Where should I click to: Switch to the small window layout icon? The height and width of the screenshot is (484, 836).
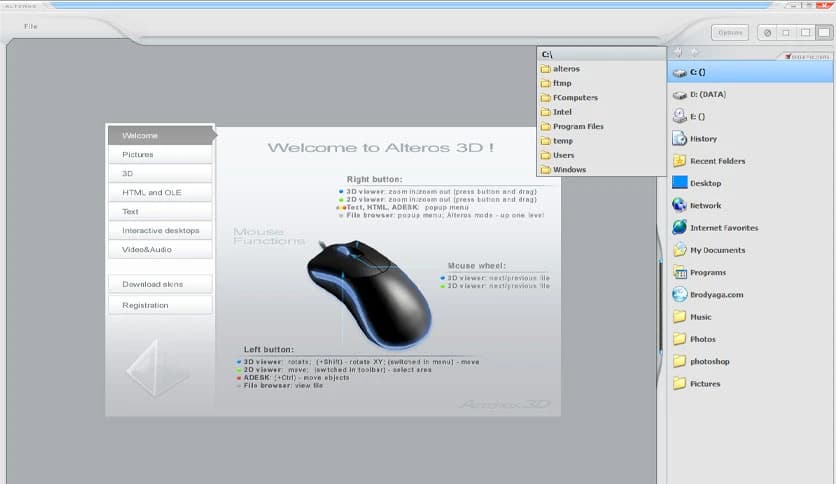pyautogui.click(x=786, y=33)
